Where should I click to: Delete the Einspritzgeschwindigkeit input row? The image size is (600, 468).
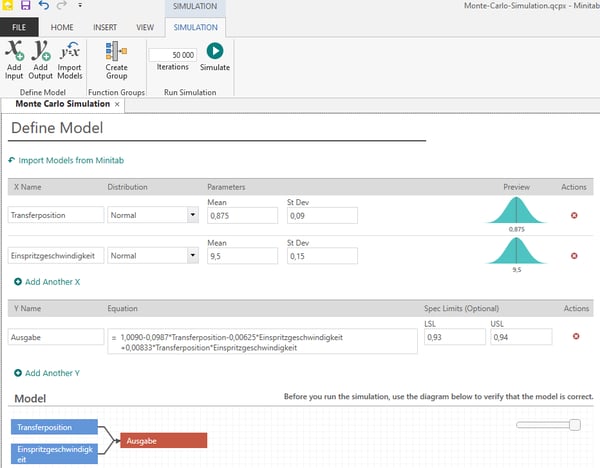click(574, 256)
